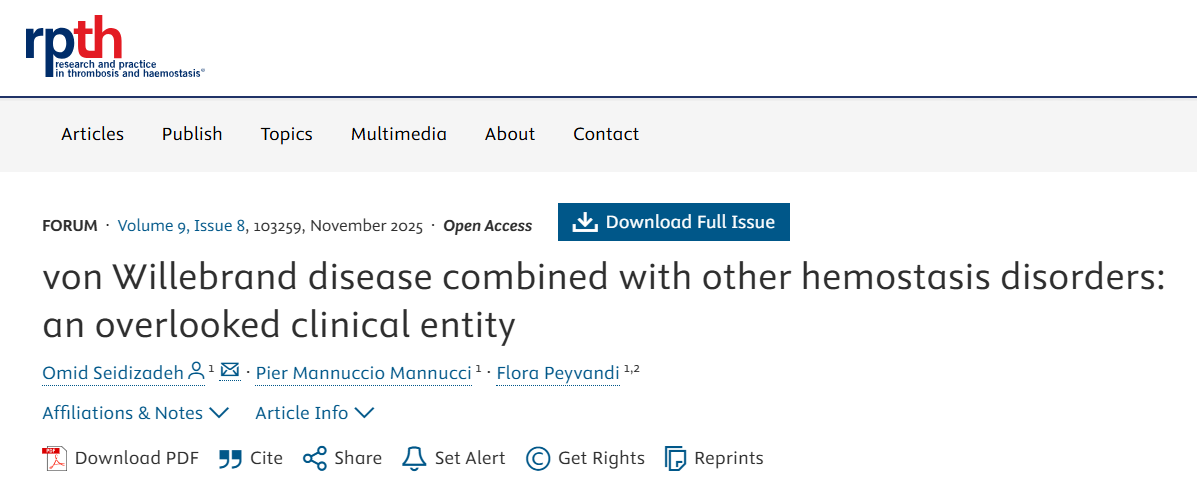The image size is (1197, 483).
Task: Click the Omid Seidizadeh profile person icon
Action: click(196, 371)
